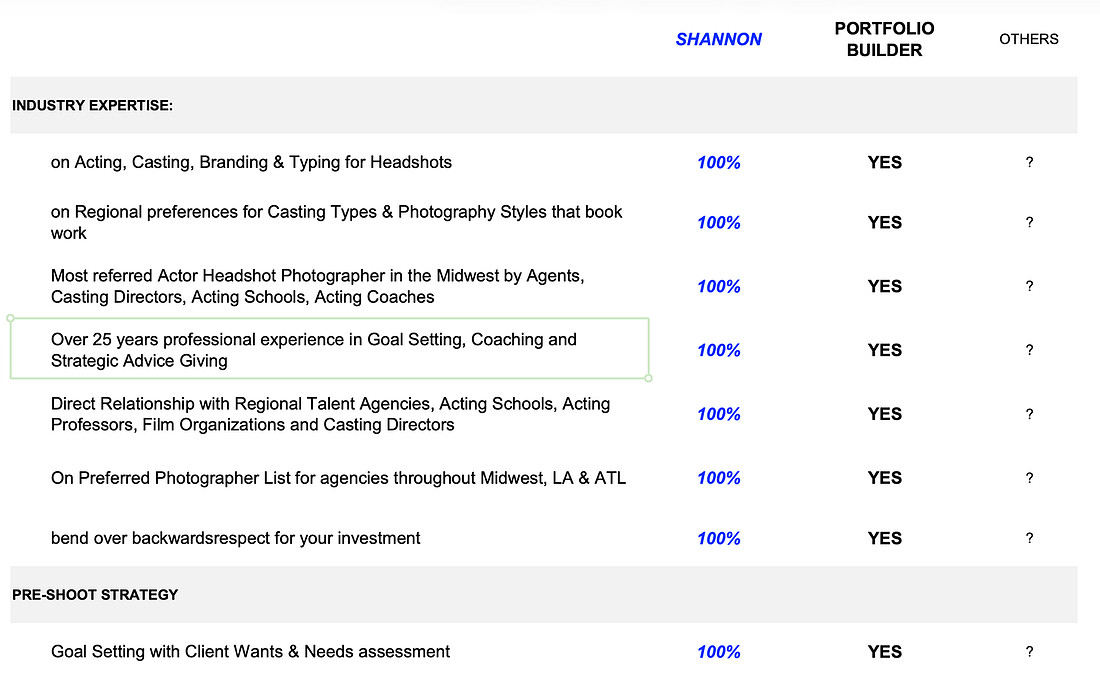Click YES in the bend over backwards row
The height and width of the screenshot is (683, 1100).
pyautogui.click(x=885, y=539)
